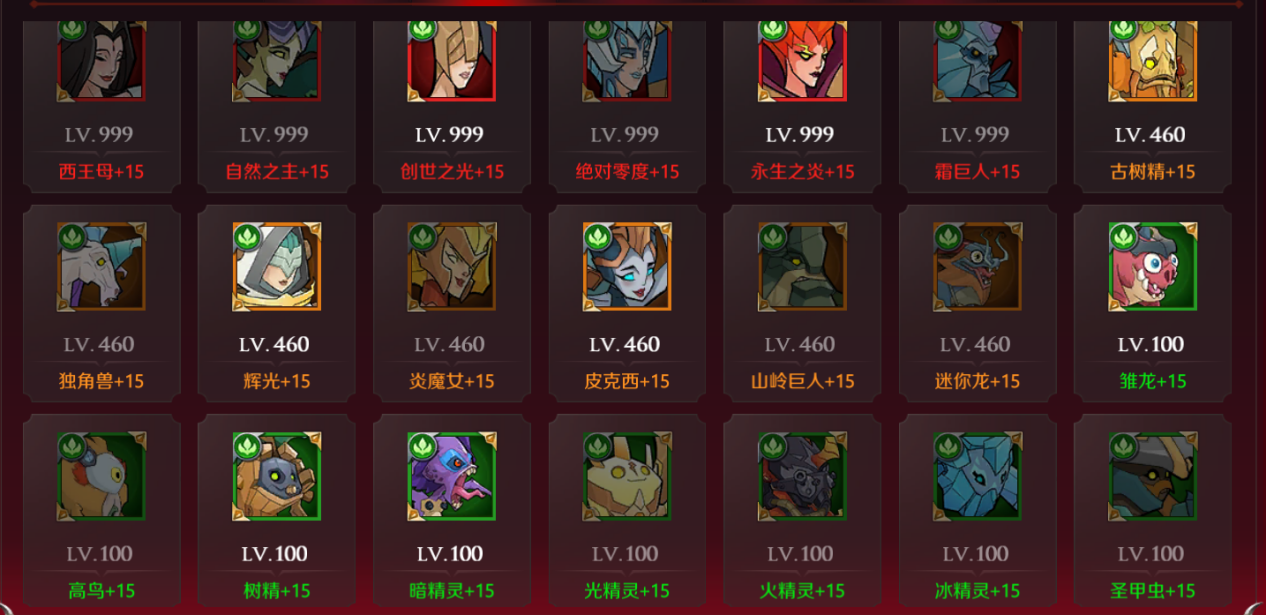Select the 辉光+15 hooded hero portrait
The width and height of the screenshot is (1266, 615).
(x=277, y=266)
